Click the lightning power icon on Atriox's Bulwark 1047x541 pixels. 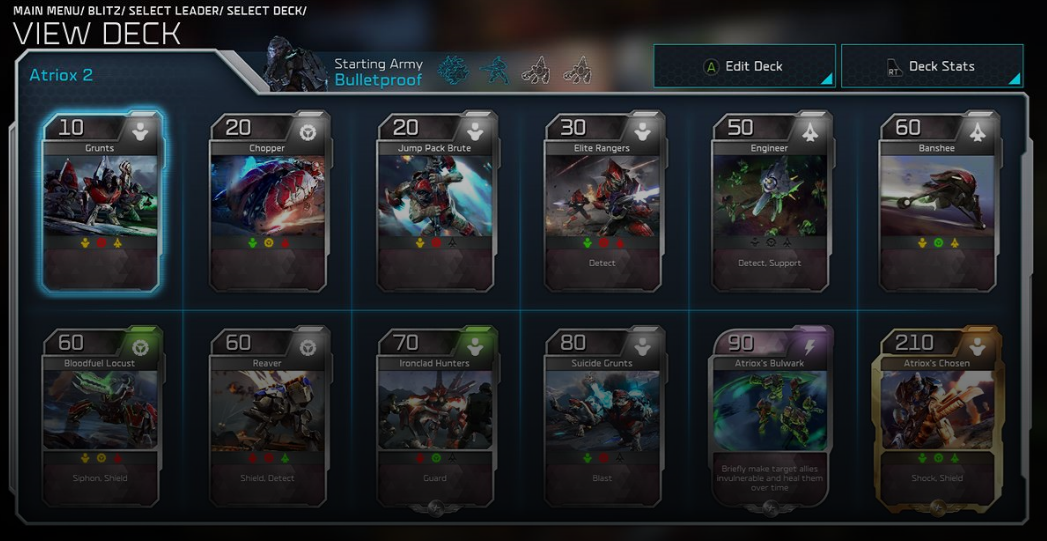810,346
